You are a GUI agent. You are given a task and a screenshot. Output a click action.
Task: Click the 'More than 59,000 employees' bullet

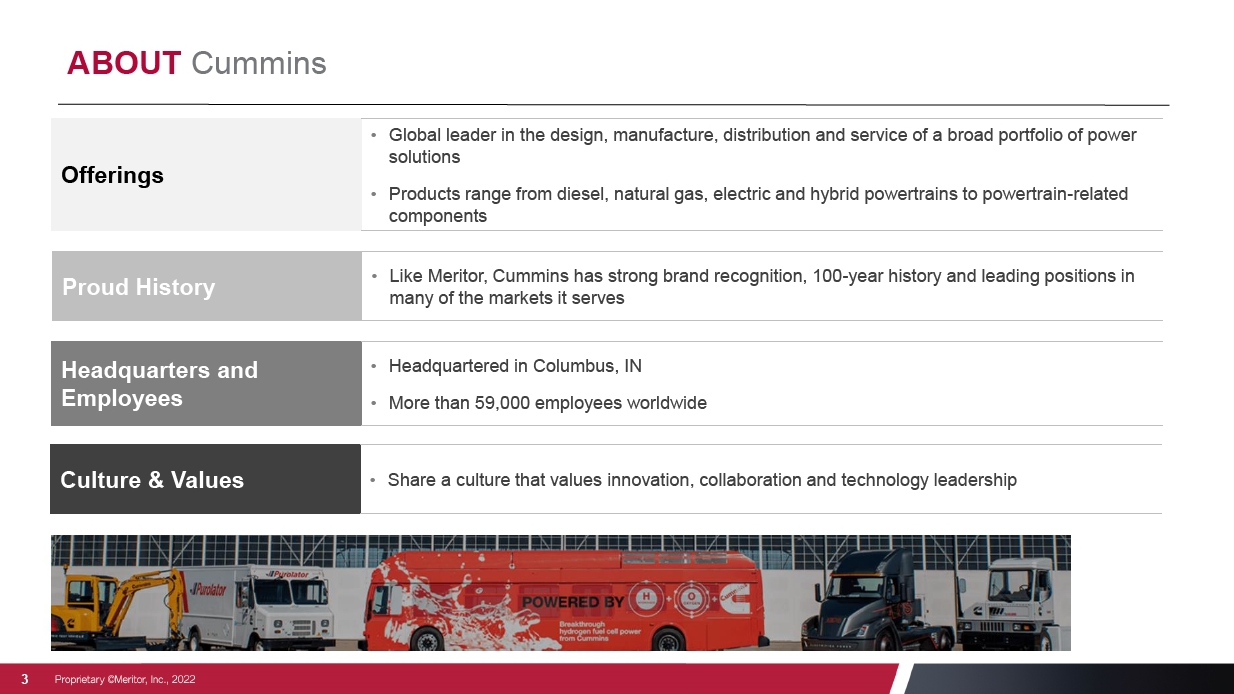pos(547,403)
